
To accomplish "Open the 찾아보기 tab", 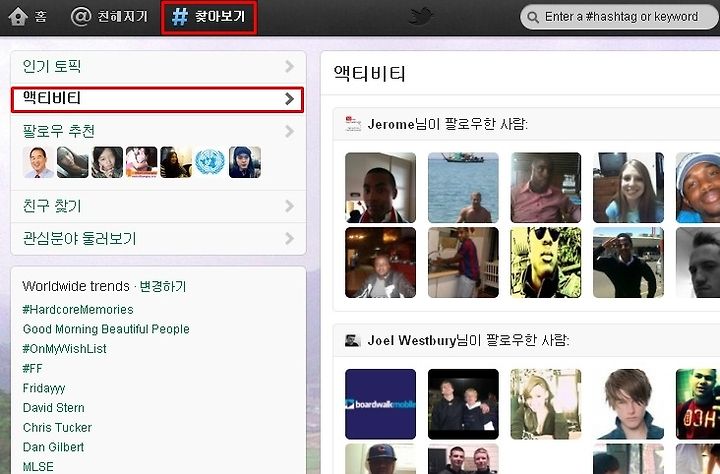I will coord(209,17).
